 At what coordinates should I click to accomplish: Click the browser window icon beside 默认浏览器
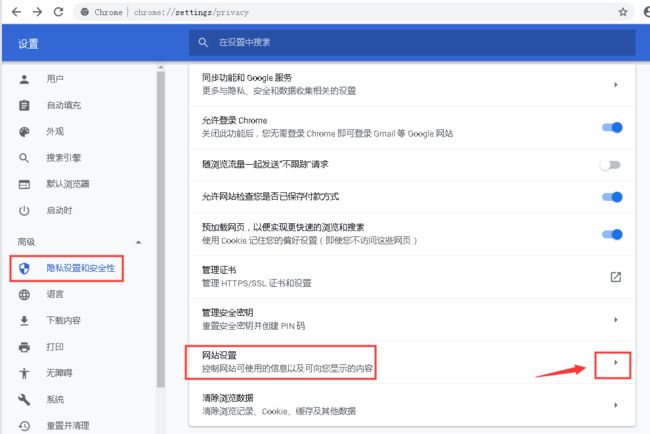pos(24,184)
